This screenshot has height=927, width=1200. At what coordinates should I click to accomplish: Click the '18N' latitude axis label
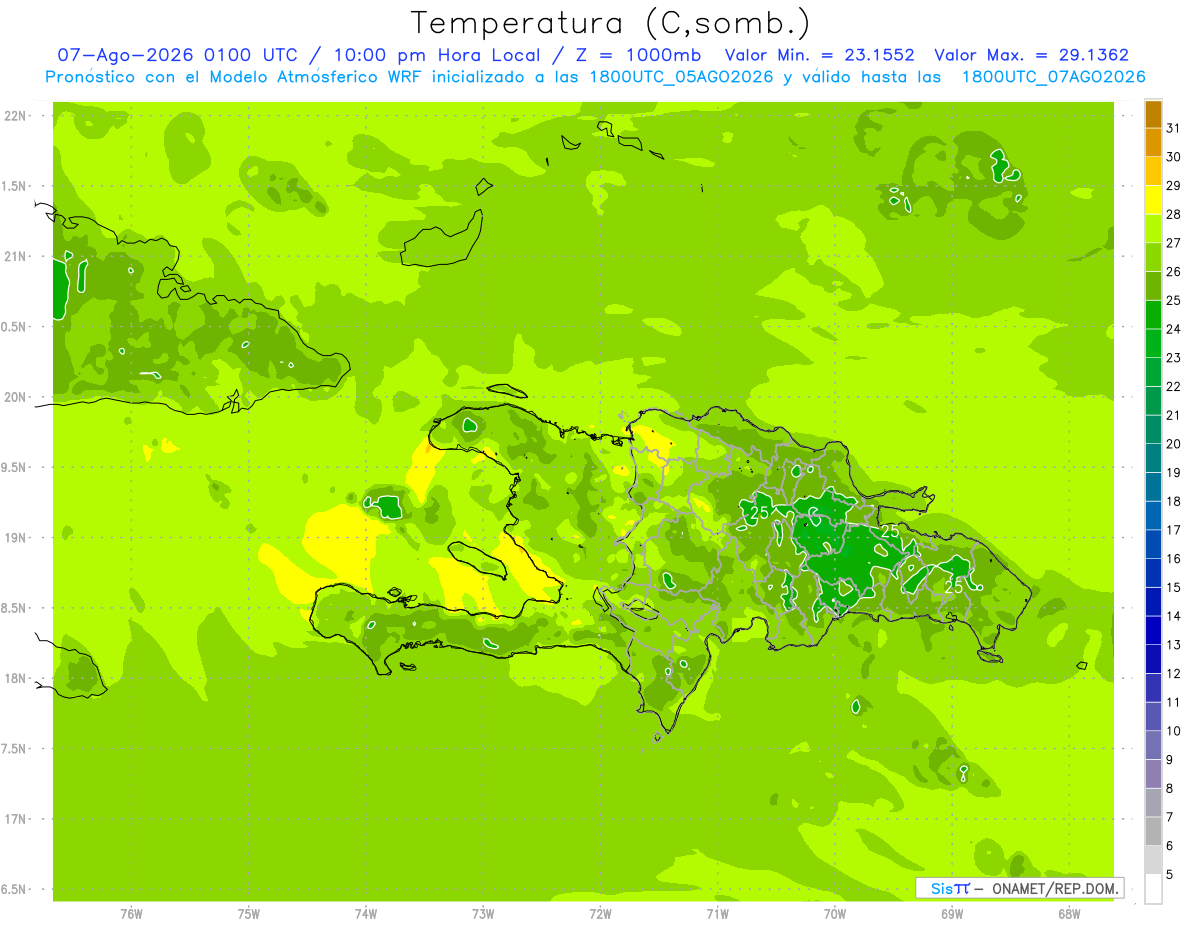15,678
